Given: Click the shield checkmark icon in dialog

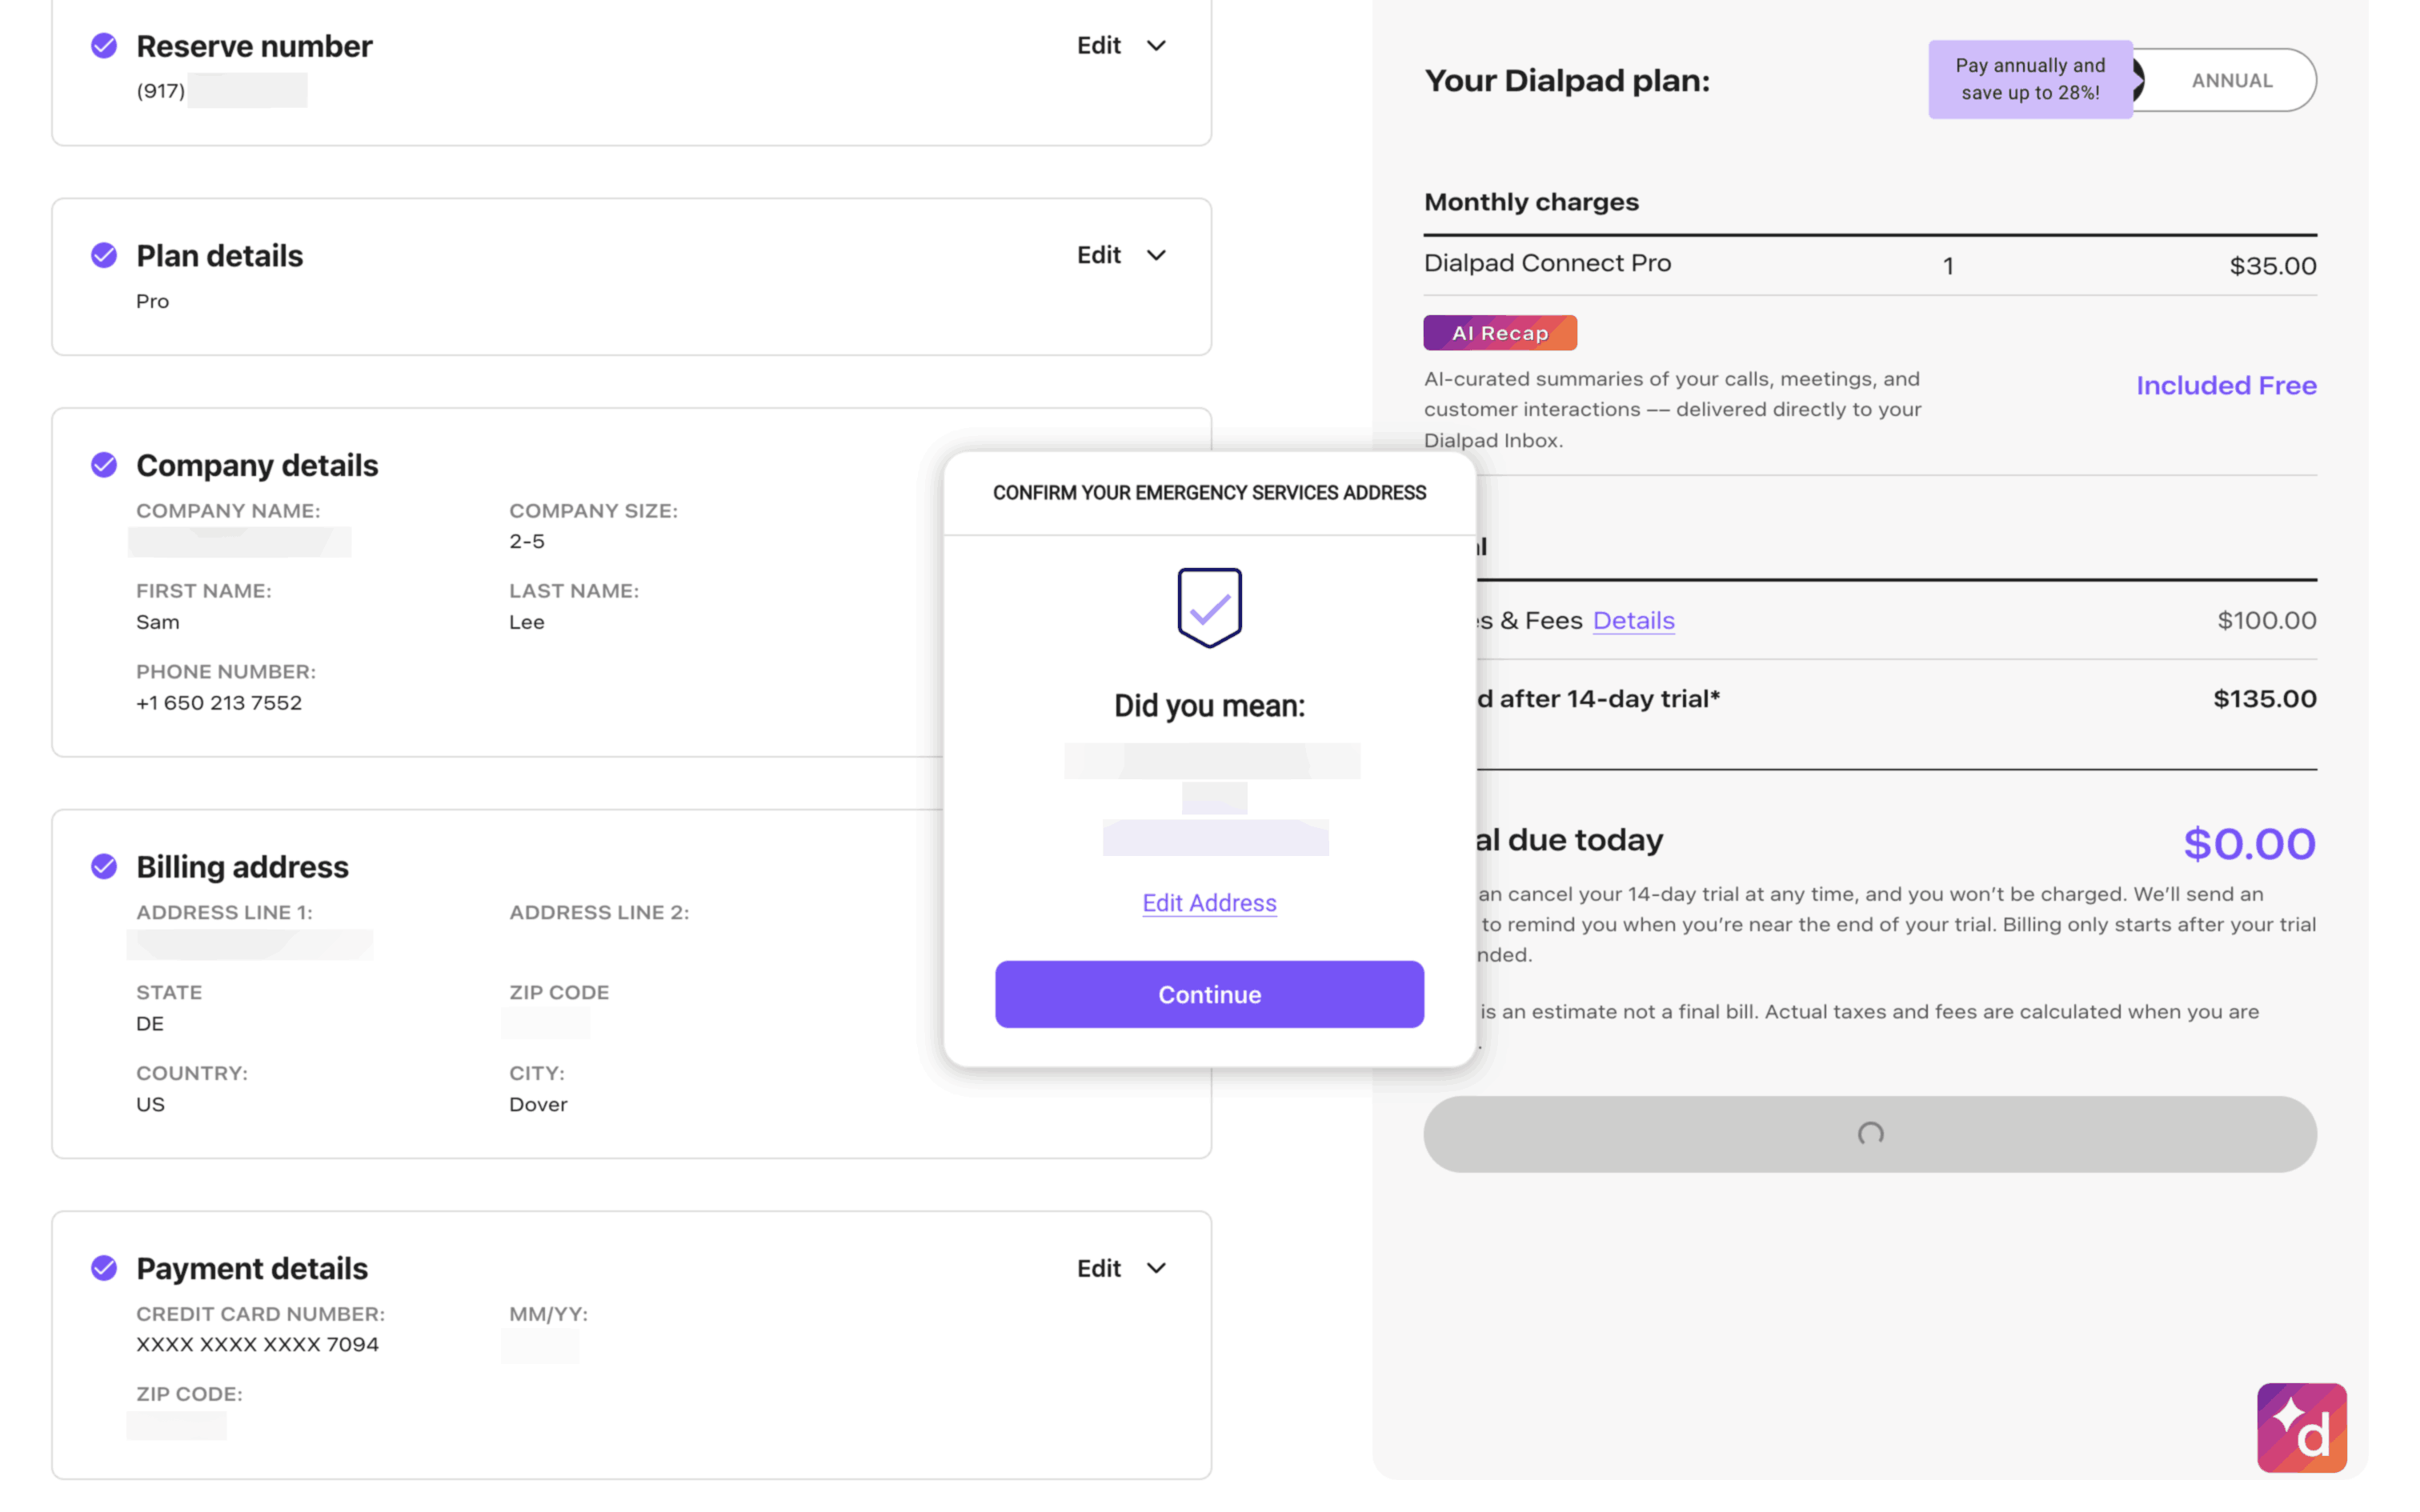Looking at the screenshot, I should point(1209,607).
